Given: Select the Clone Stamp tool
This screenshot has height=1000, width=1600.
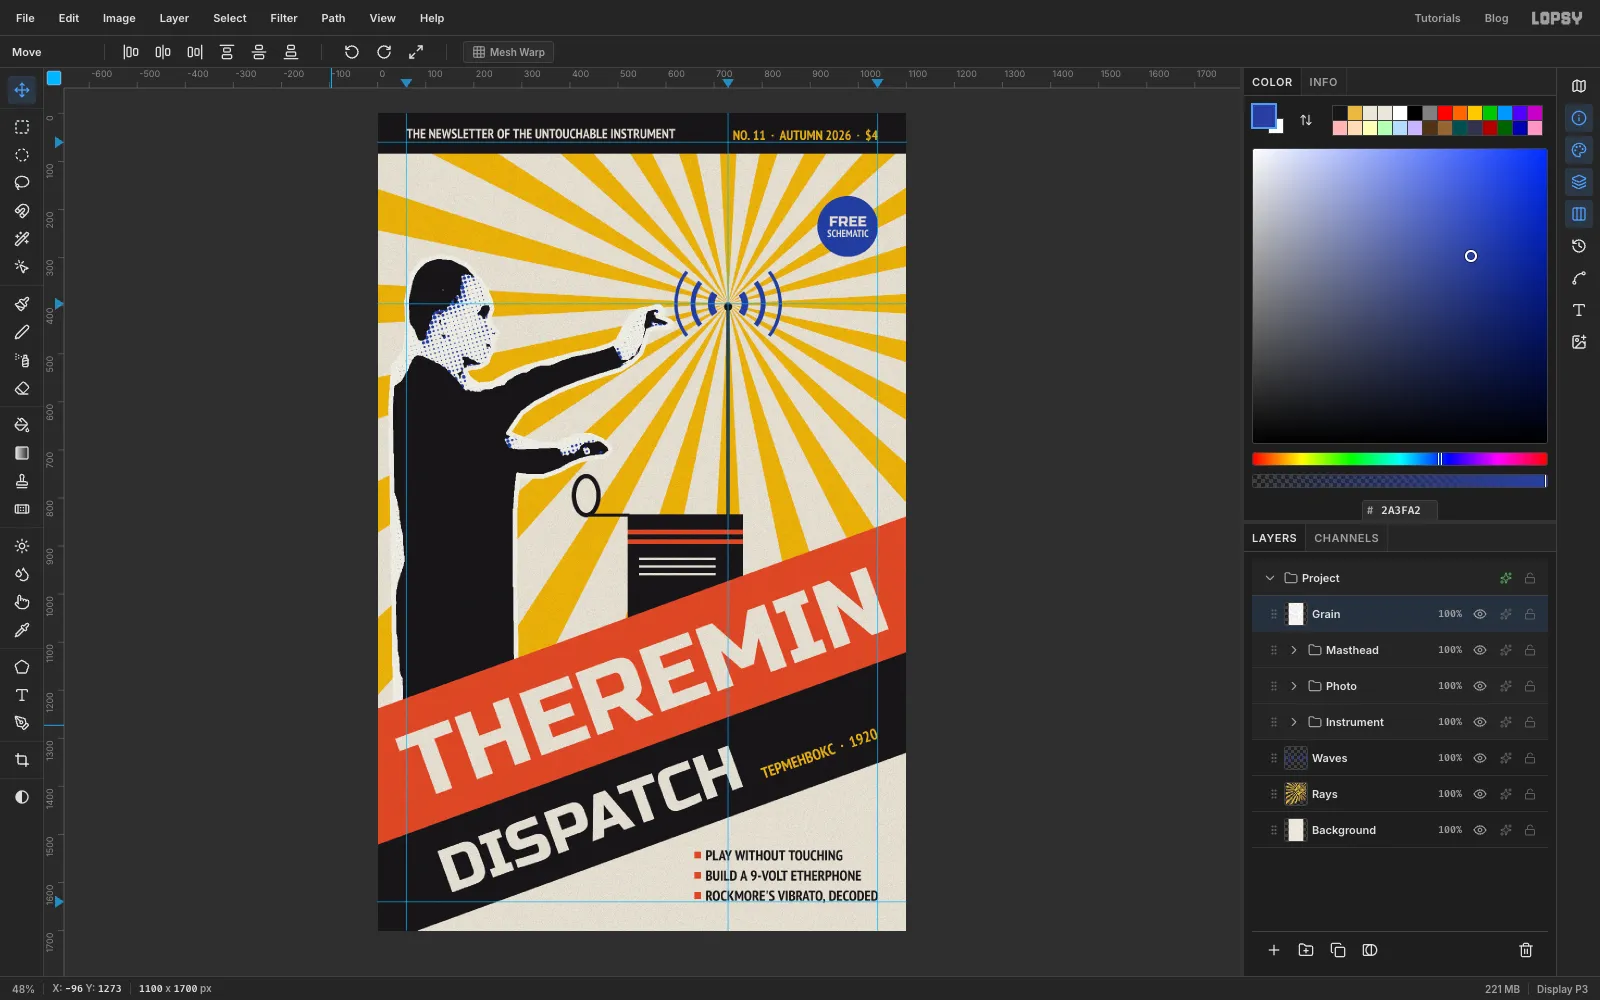Looking at the screenshot, I should (22, 481).
